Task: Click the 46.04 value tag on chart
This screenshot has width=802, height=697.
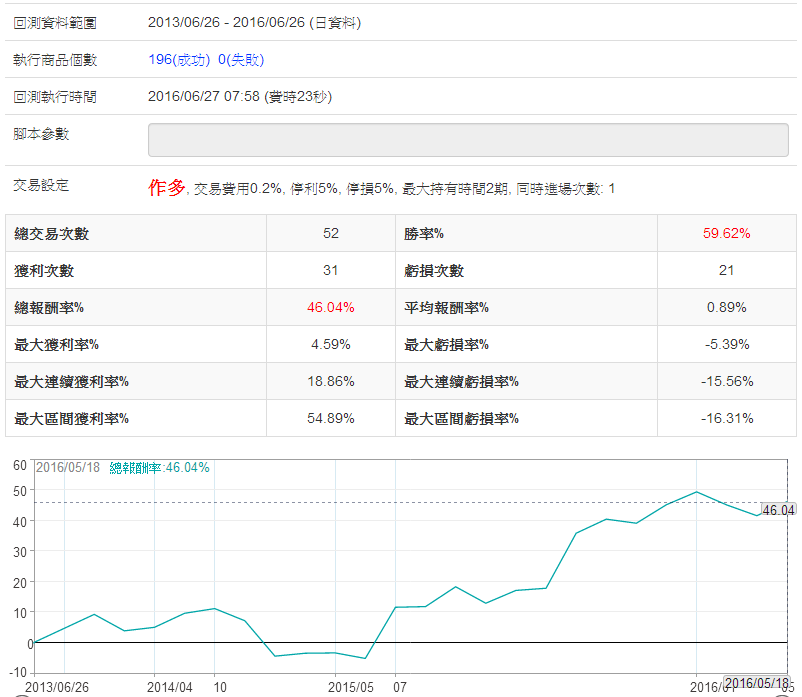Action: (x=778, y=510)
